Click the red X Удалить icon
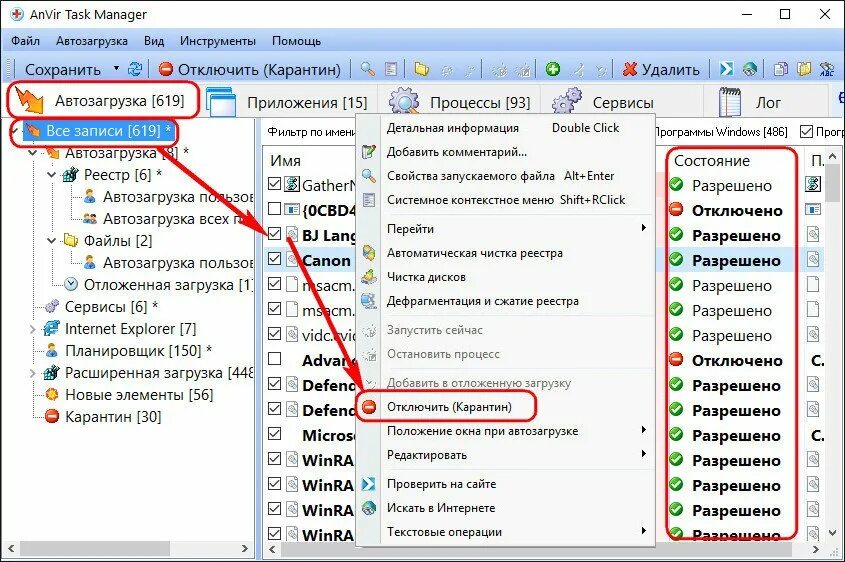This screenshot has width=845, height=562. coord(630,69)
